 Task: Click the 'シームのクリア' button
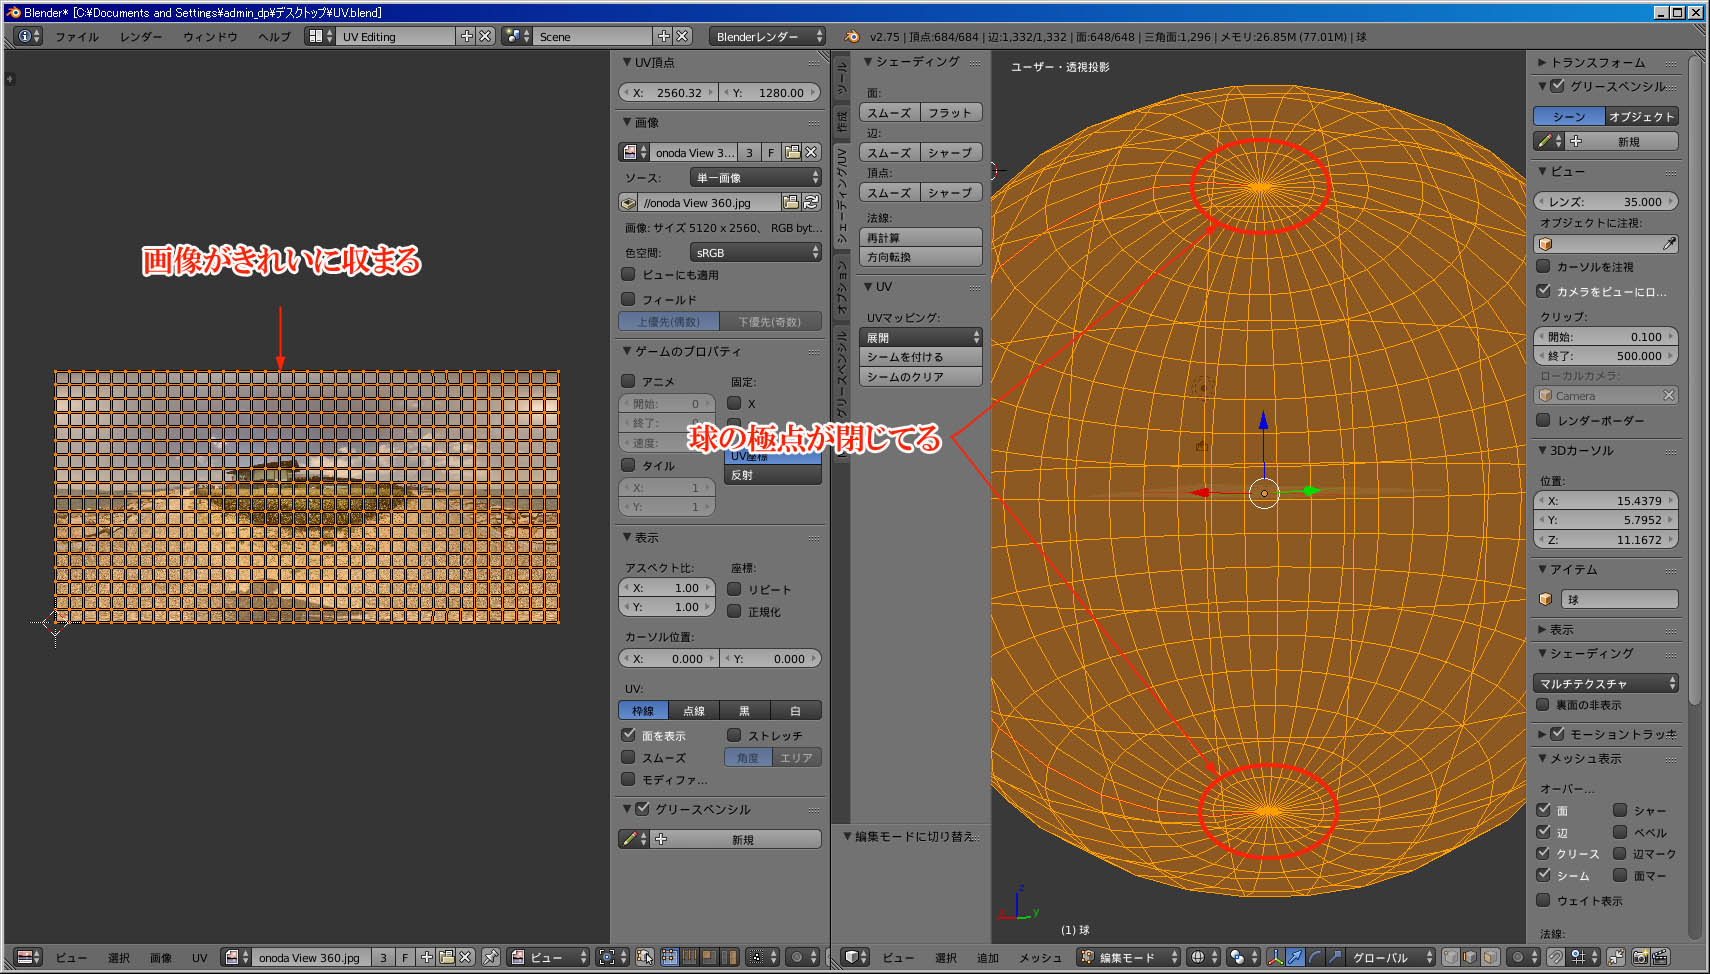pos(920,376)
